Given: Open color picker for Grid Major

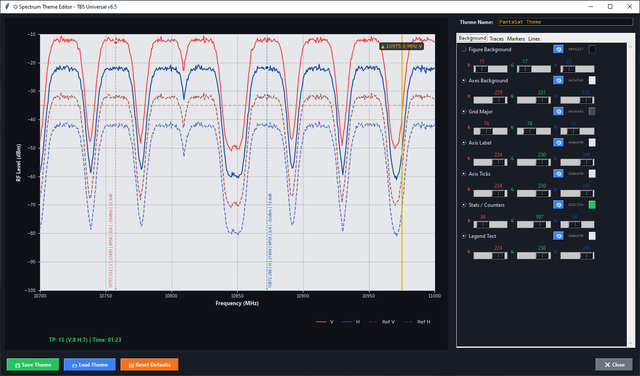Looking at the screenshot, I should tap(558, 111).
